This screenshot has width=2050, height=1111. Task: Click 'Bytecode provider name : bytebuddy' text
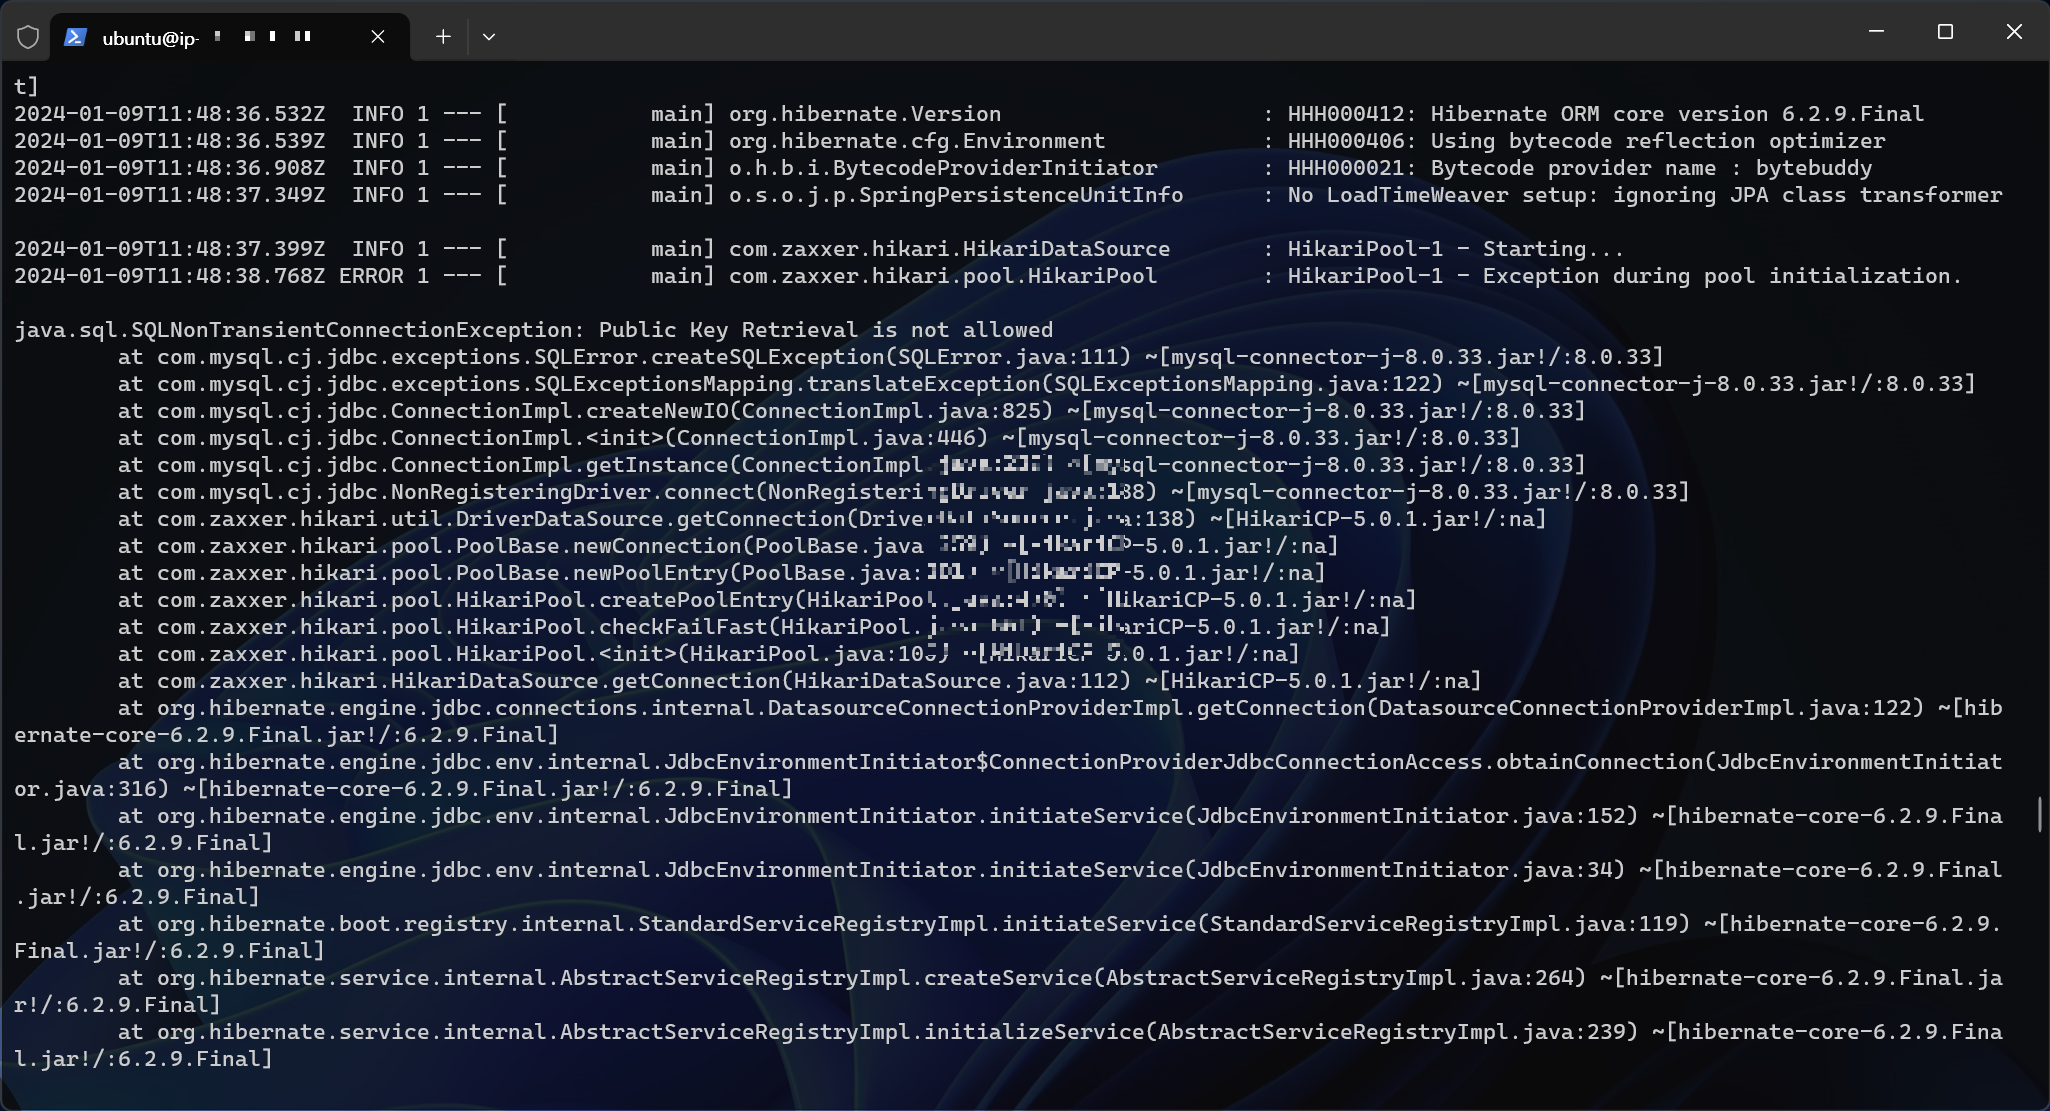[1650, 168]
